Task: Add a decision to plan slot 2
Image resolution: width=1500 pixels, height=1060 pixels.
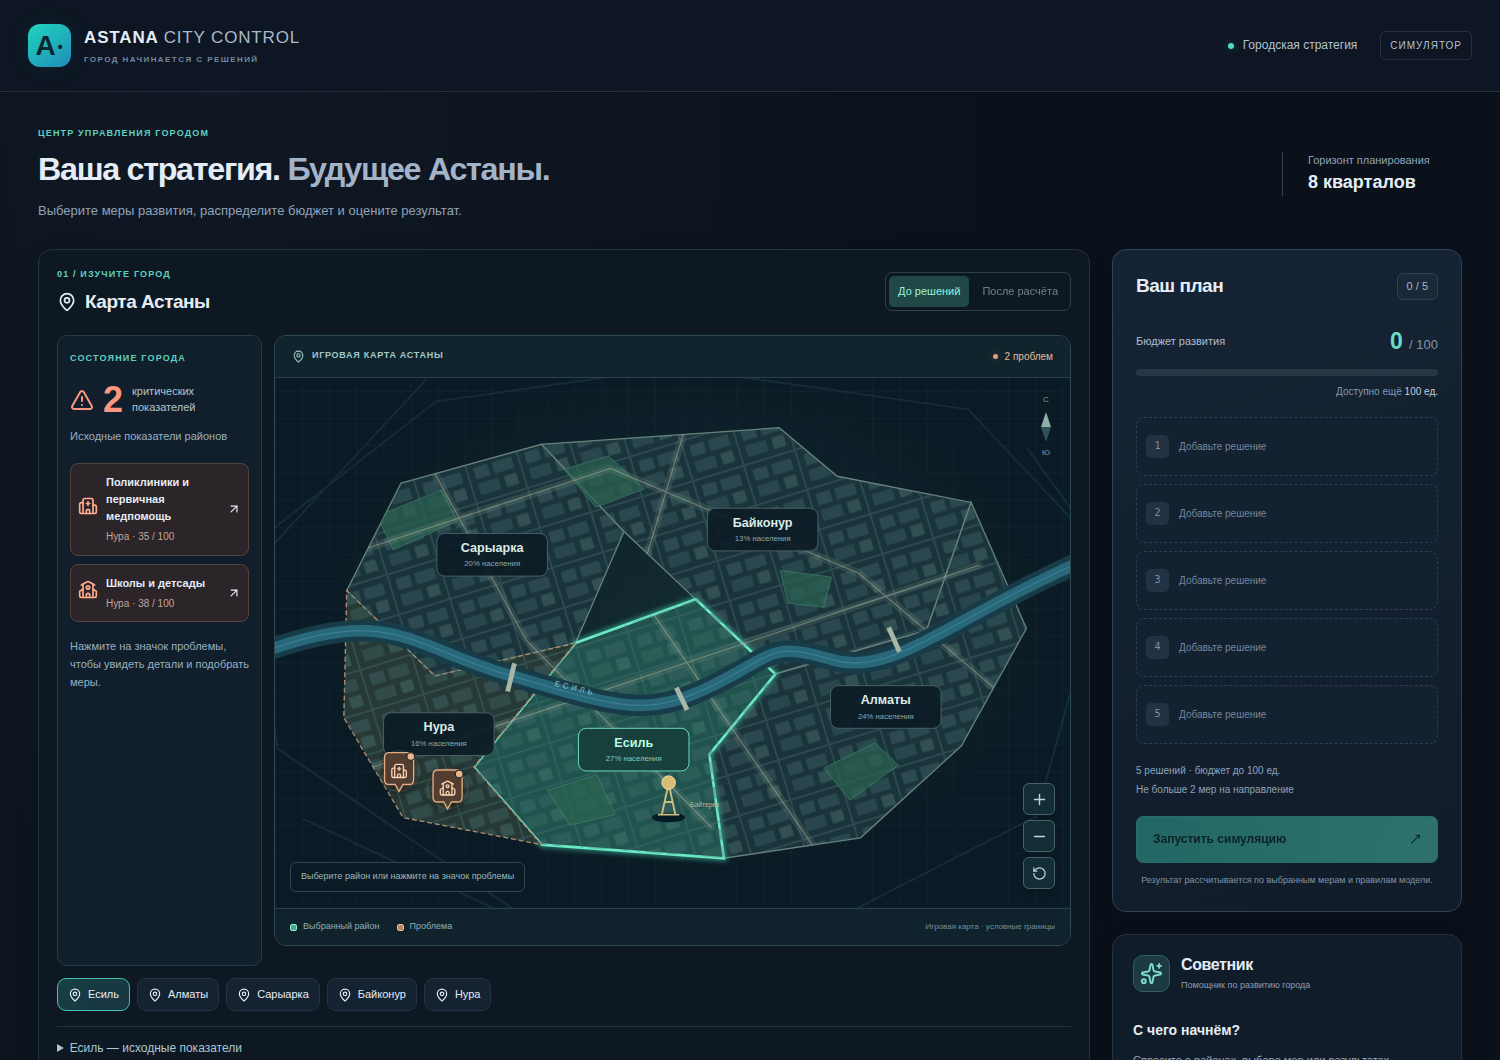Action: [x=1287, y=513]
